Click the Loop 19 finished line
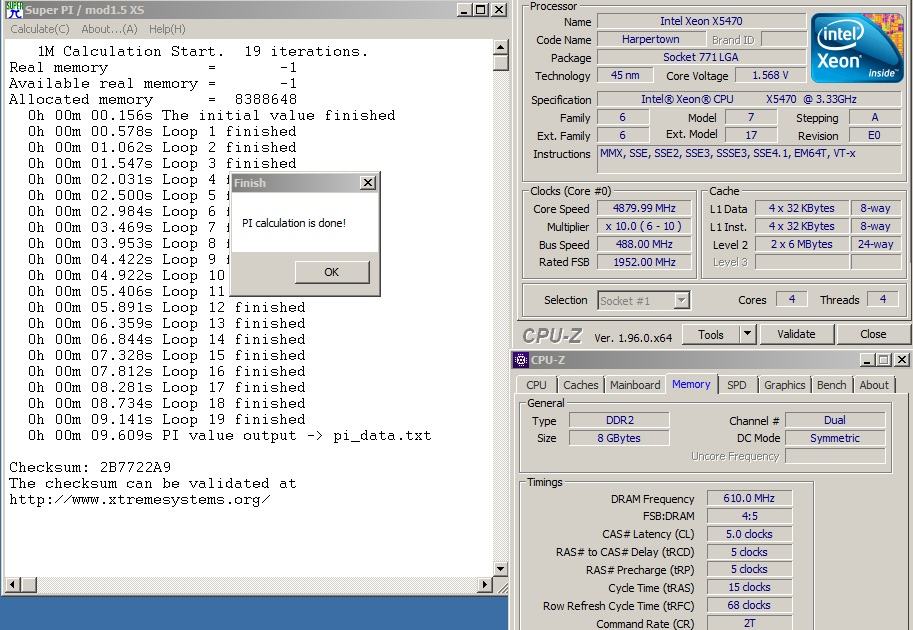Screen dimensions: 913x630 coord(167,420)
